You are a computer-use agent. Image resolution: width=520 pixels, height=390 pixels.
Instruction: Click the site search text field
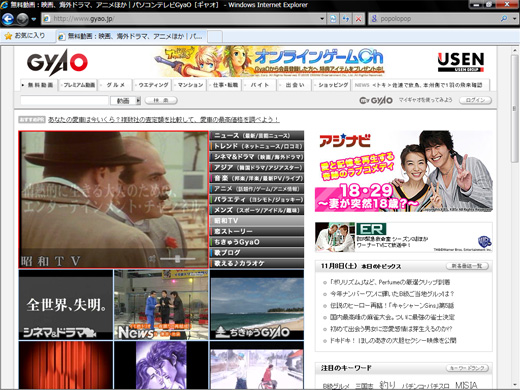coord(64,100)
